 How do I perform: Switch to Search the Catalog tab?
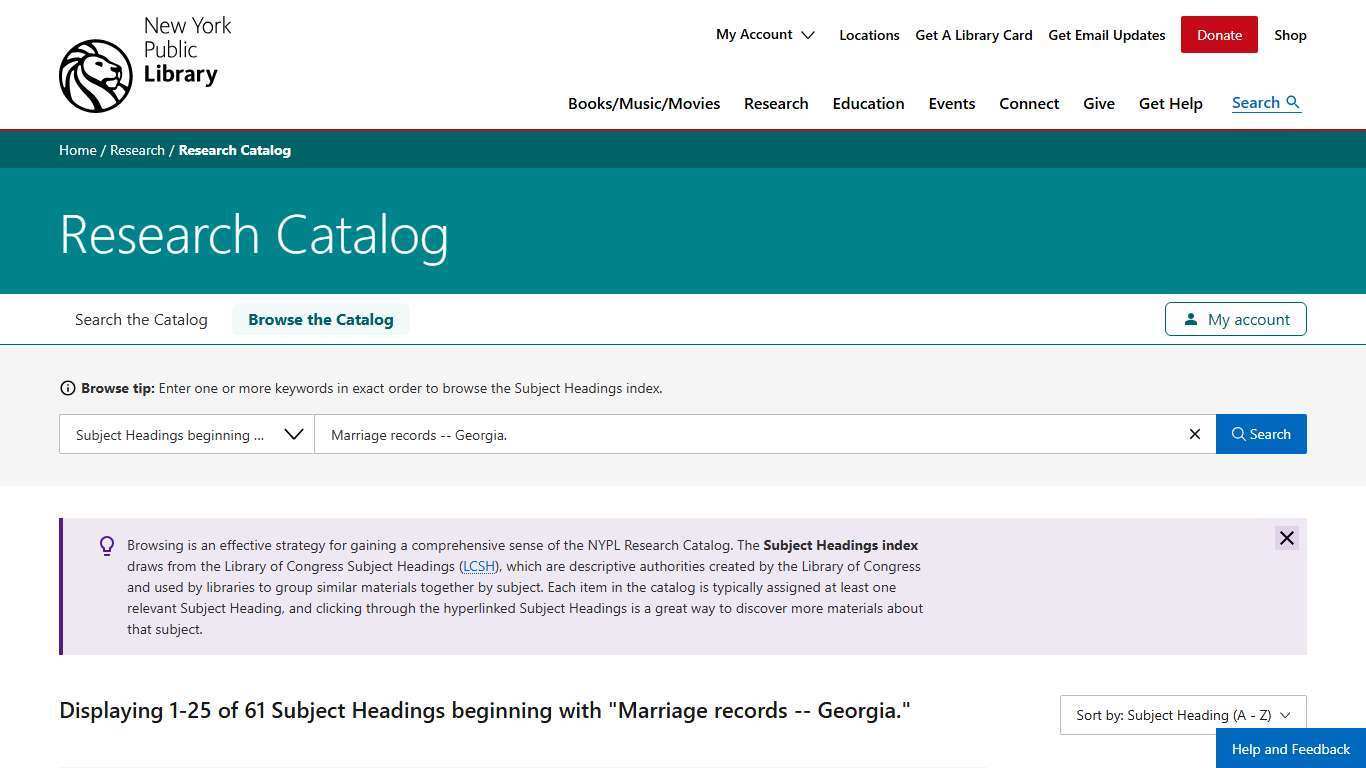[x=141, y=320]
